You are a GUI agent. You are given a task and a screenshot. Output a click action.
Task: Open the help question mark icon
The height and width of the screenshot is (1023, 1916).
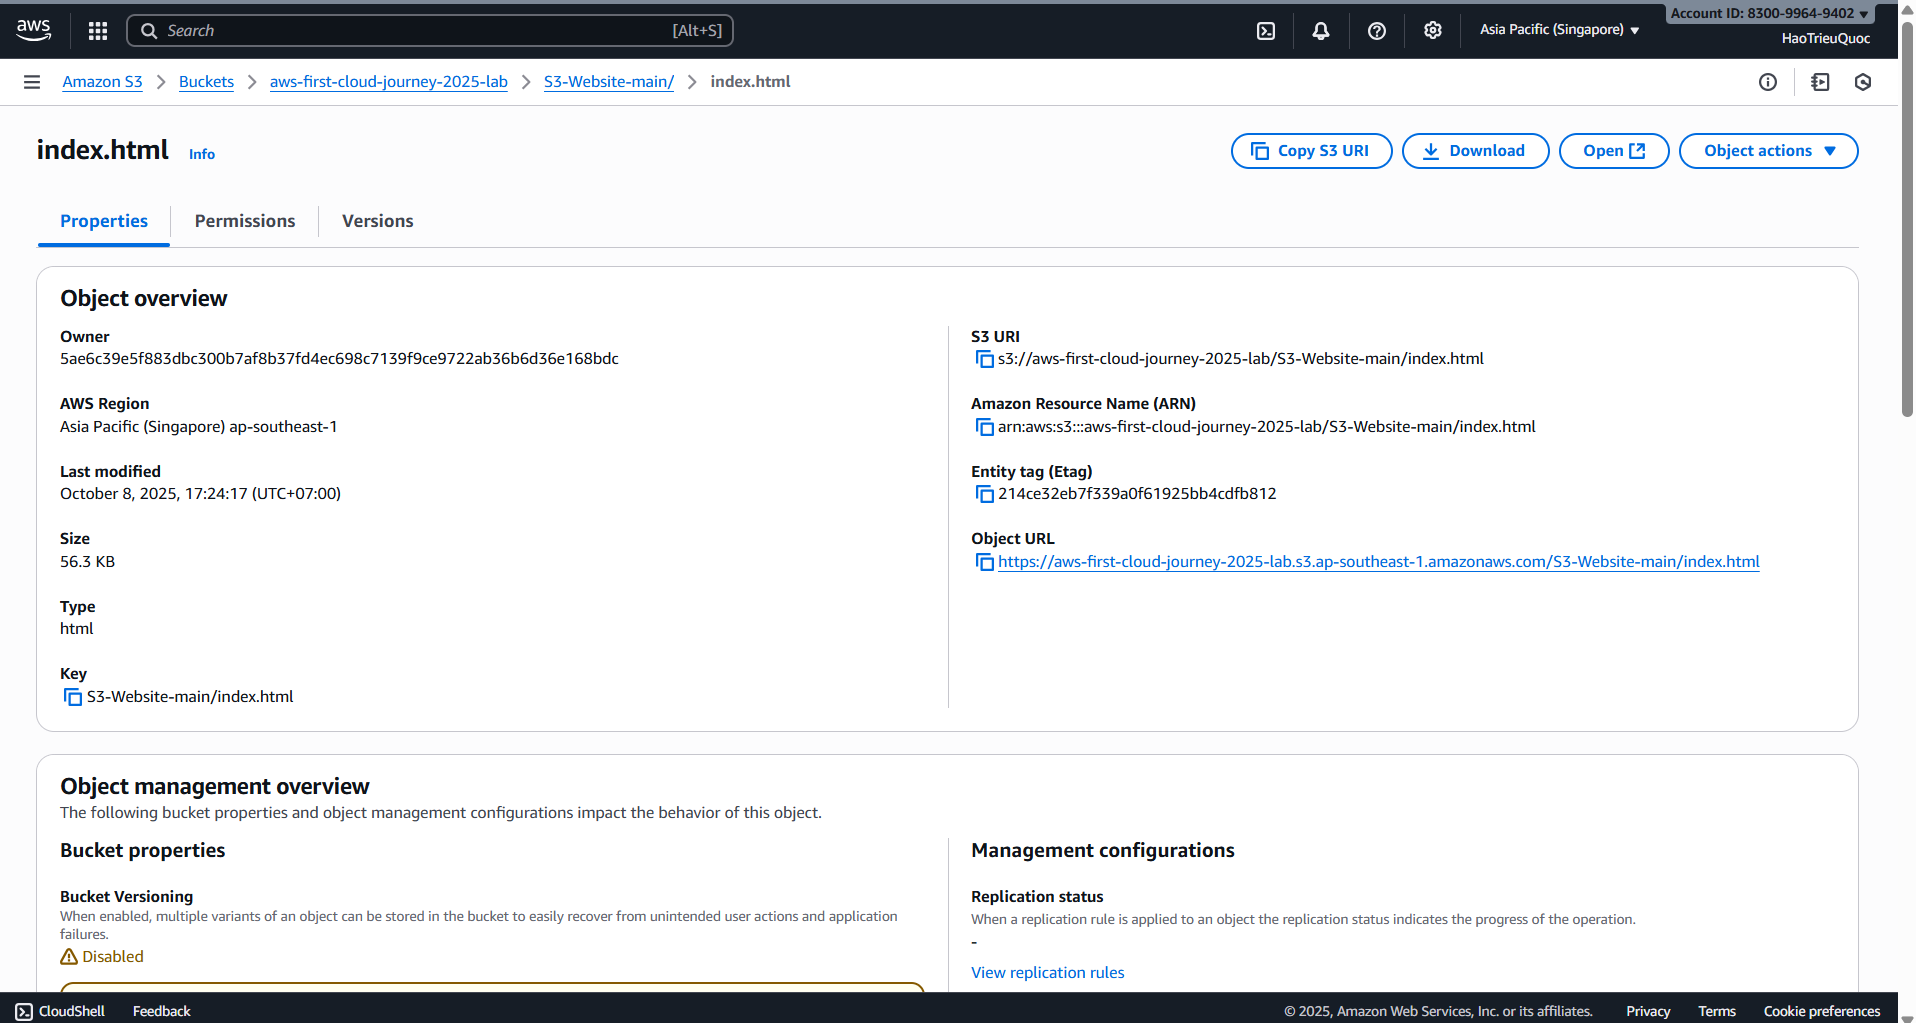pos(1376,31)
